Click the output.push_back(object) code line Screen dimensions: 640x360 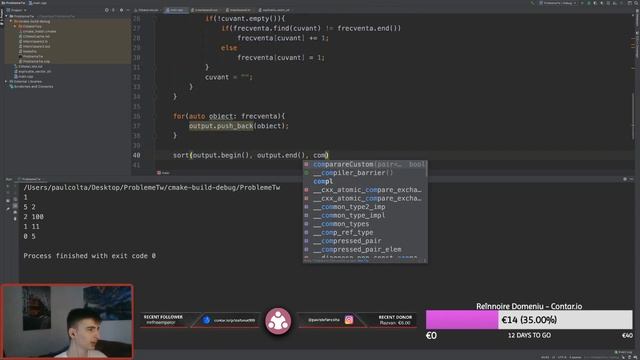pyautogui.click(x=239, y=126)
